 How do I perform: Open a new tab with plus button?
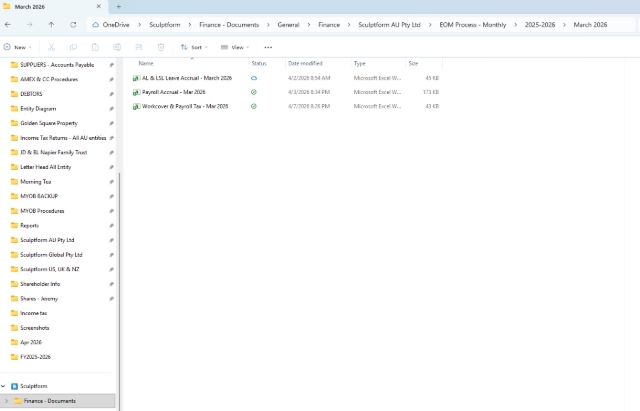(x=119, y=7)
